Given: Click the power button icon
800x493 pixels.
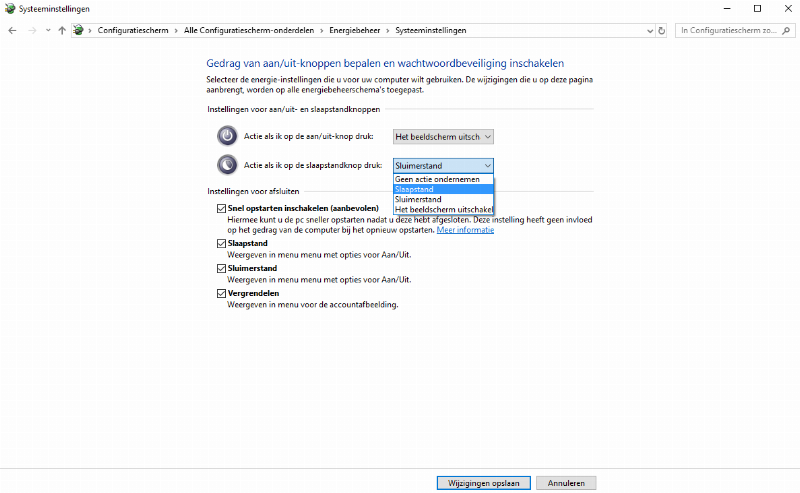Looking at the screenshot, I should [227, 136].
